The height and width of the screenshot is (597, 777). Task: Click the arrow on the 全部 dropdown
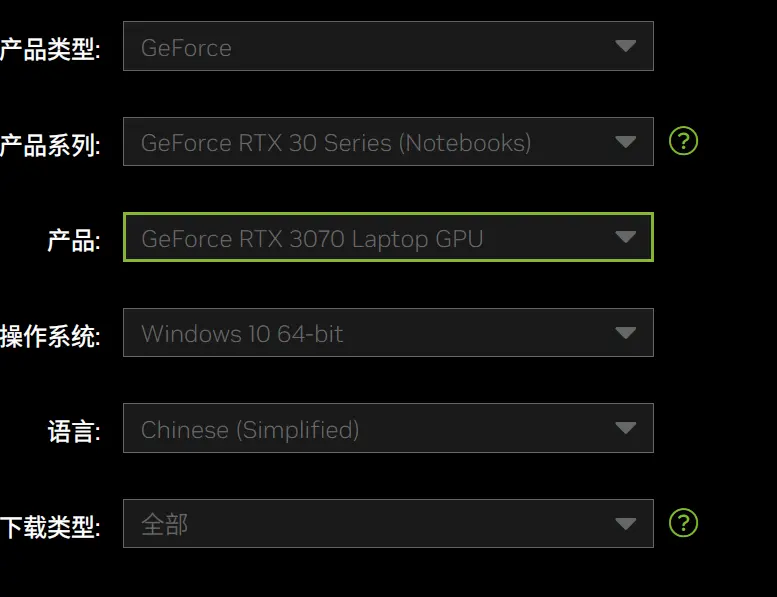tap(625, 524)
